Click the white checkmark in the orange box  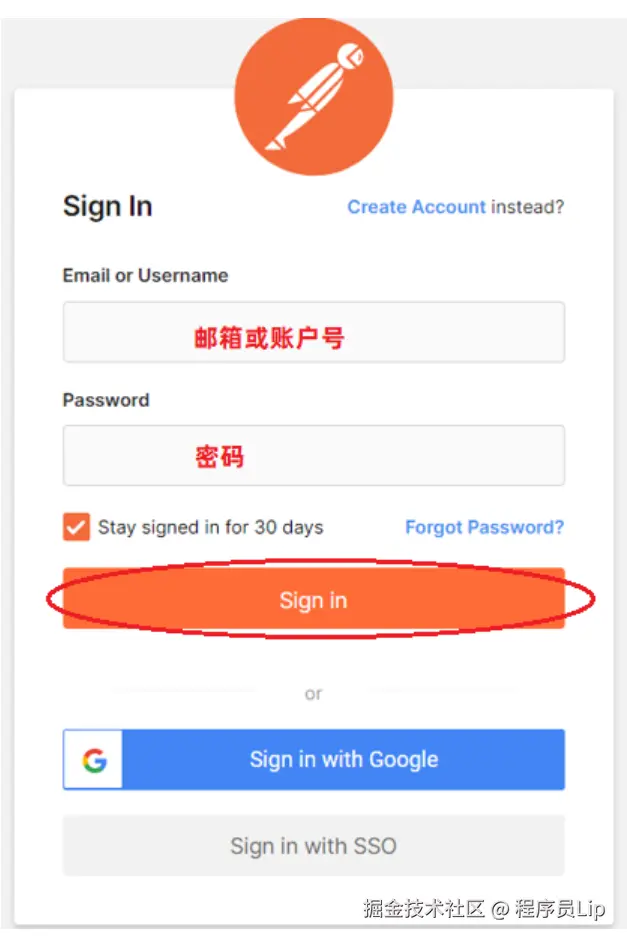pyautogui.click(x=76, y=528)
